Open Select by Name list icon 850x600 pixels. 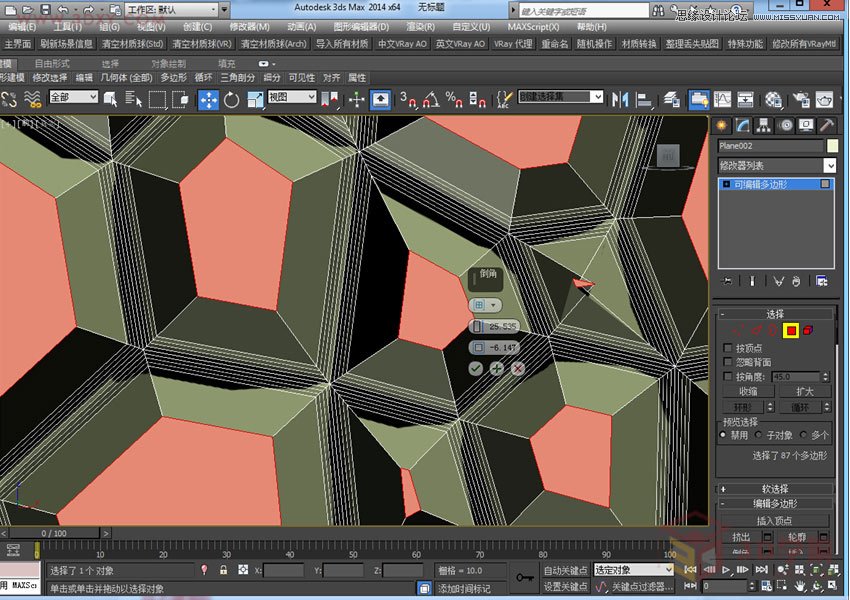point(133,100)
